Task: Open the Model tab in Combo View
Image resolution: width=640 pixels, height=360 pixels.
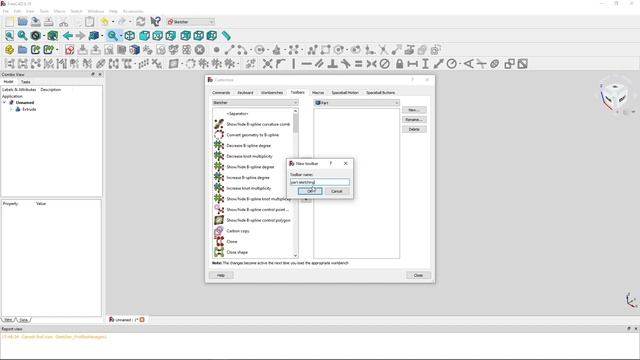Action: [9, 82]
